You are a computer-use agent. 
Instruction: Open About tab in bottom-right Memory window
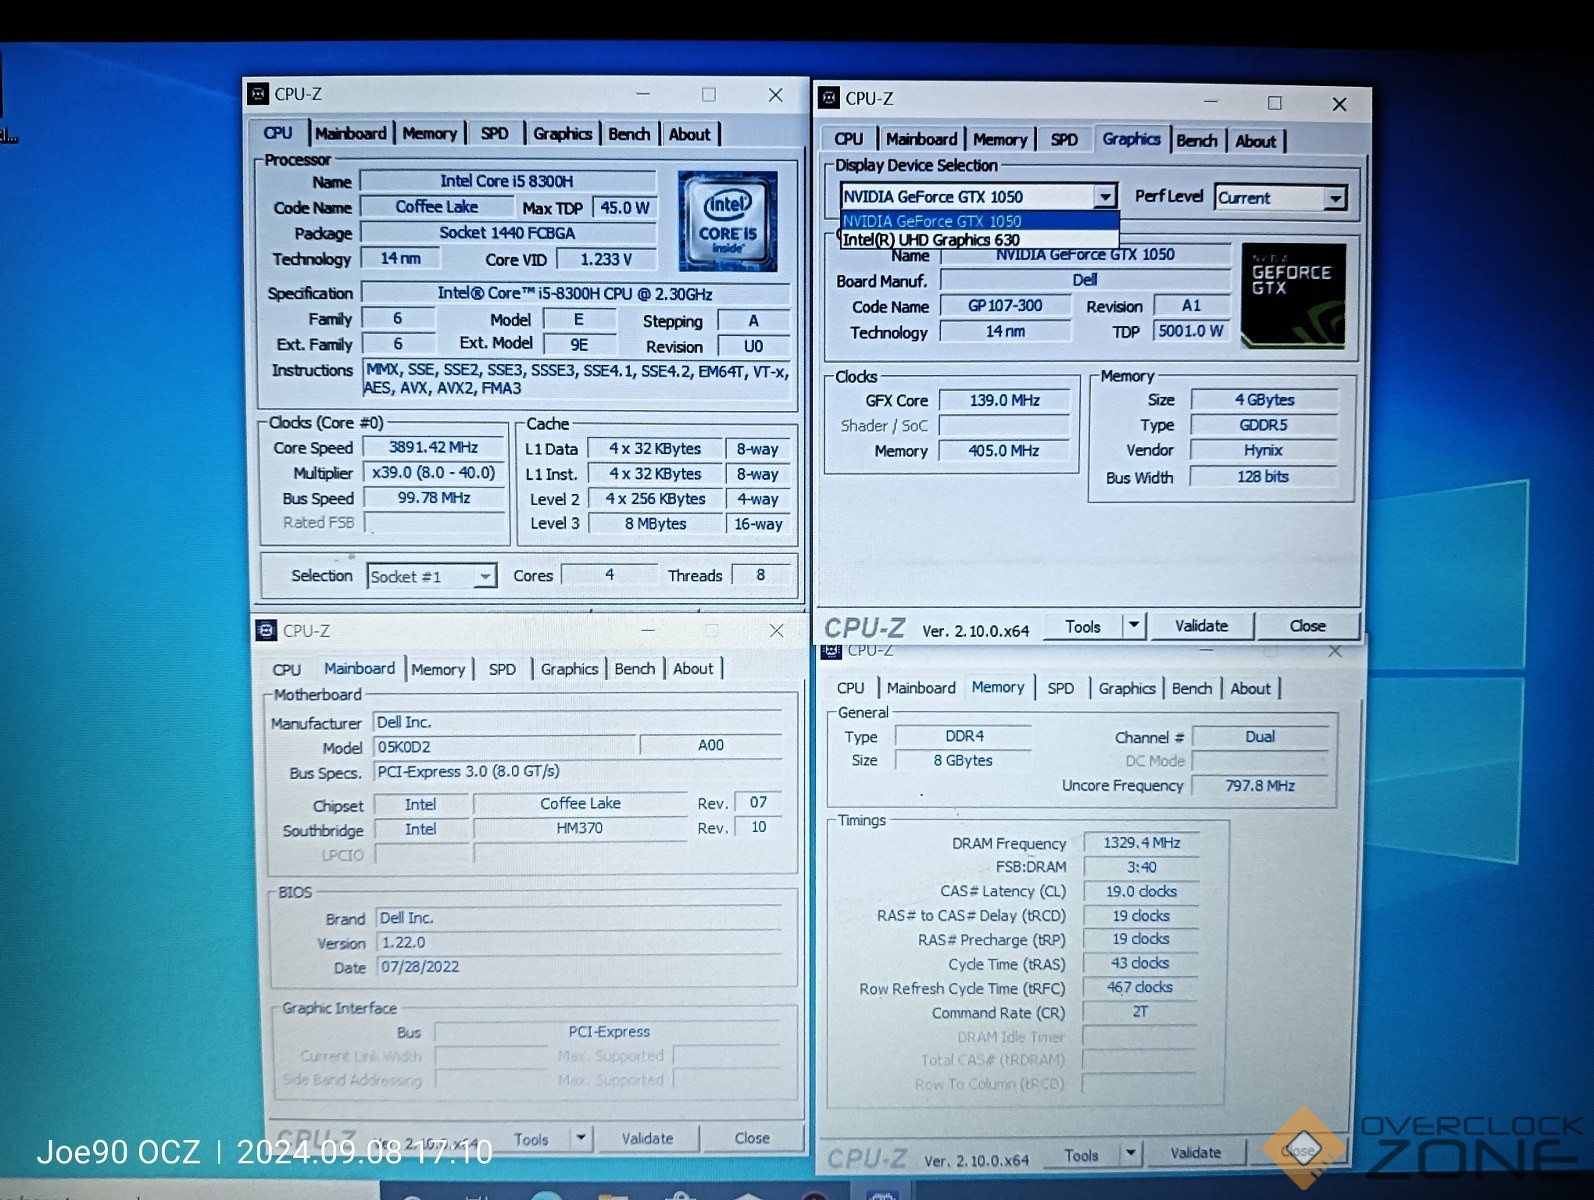point(1250,688)
